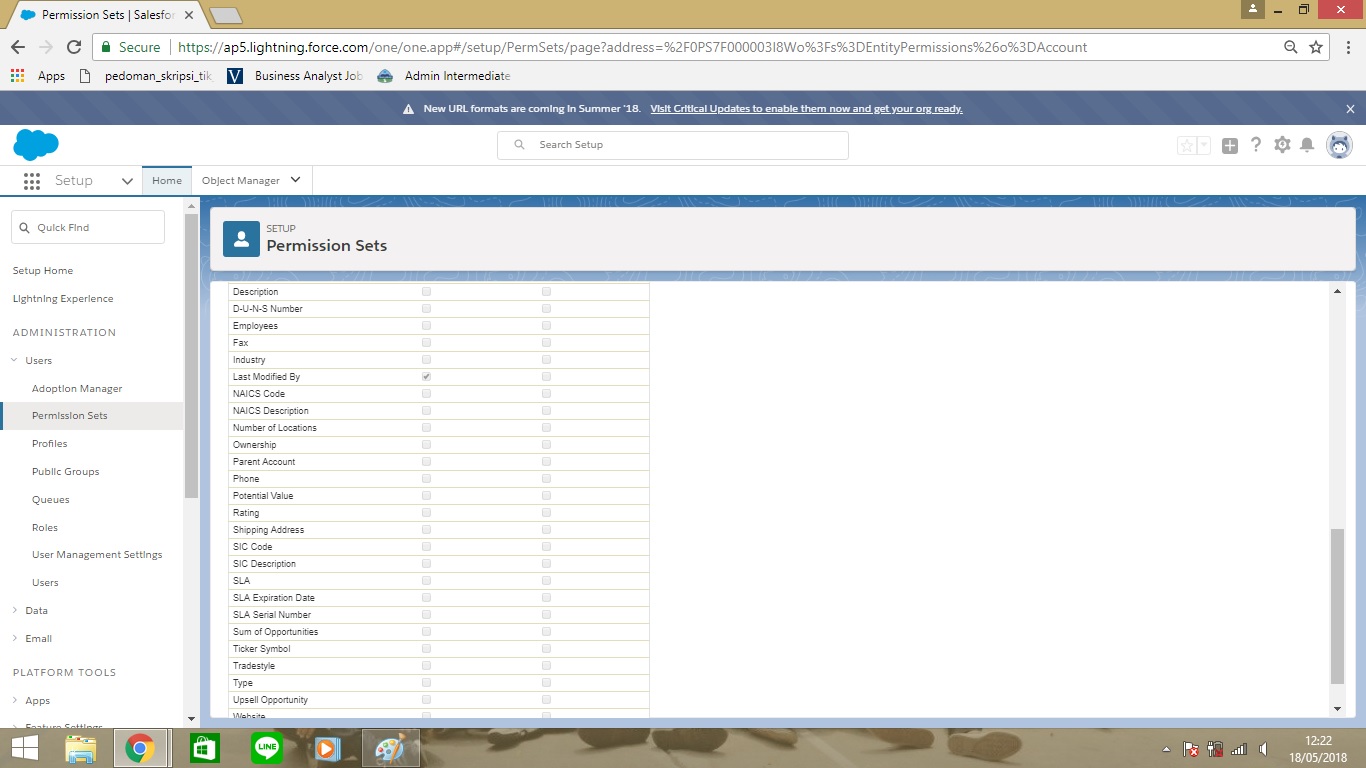Click the zoom magnifier in address bar

(1291, 47)
